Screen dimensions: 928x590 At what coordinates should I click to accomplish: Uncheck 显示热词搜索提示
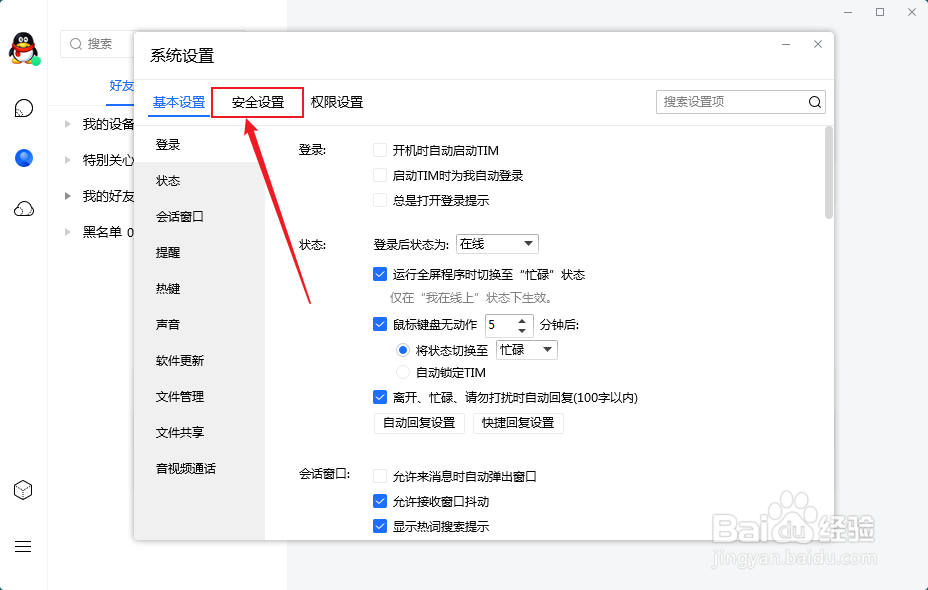[380, 526]
